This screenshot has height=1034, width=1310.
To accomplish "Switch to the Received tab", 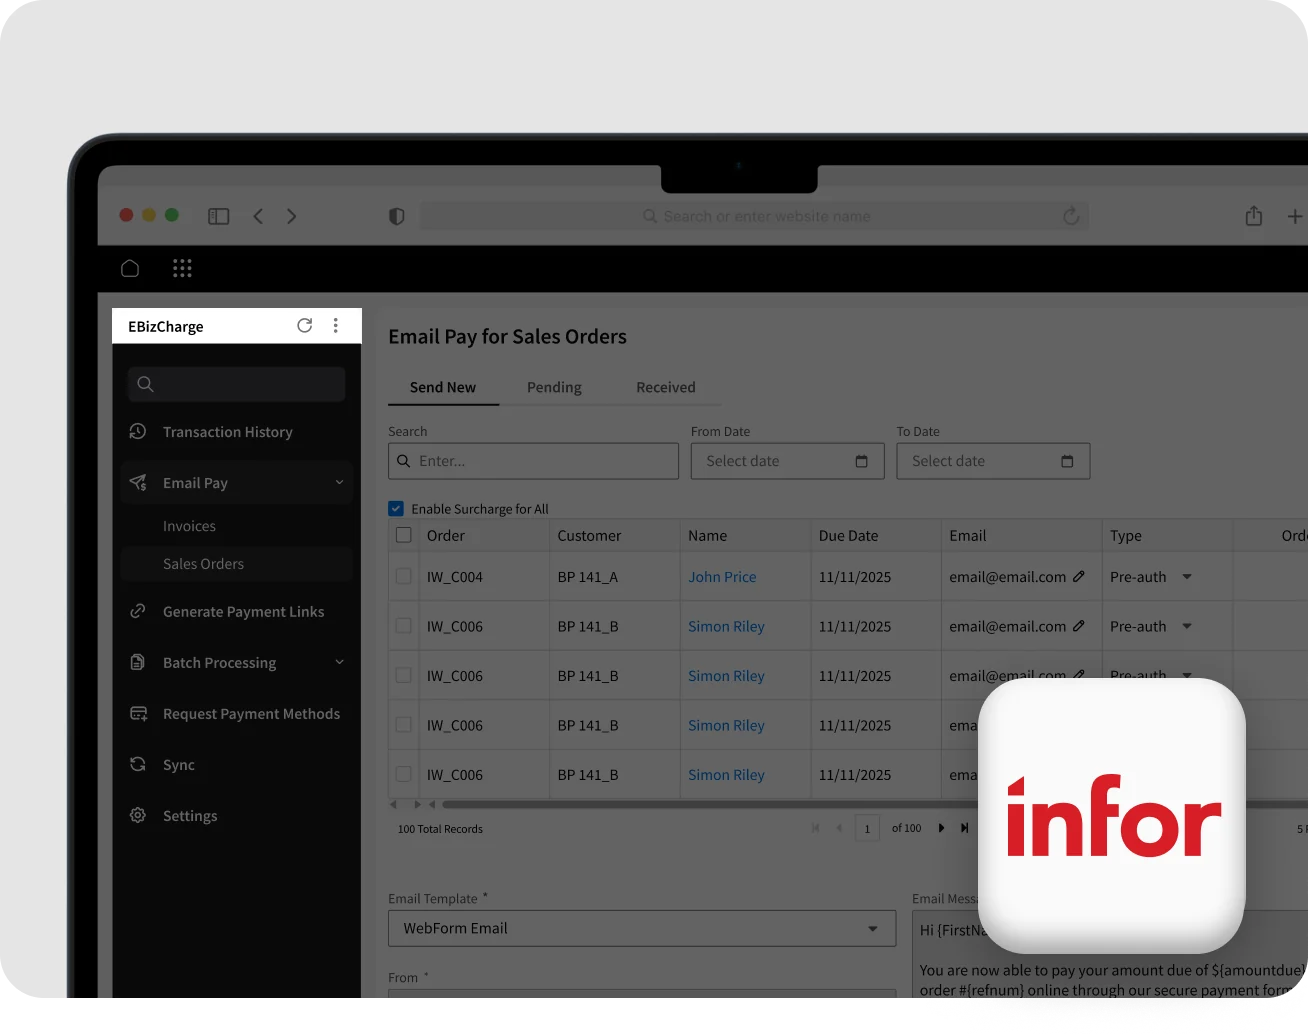I will pos(666,387).
